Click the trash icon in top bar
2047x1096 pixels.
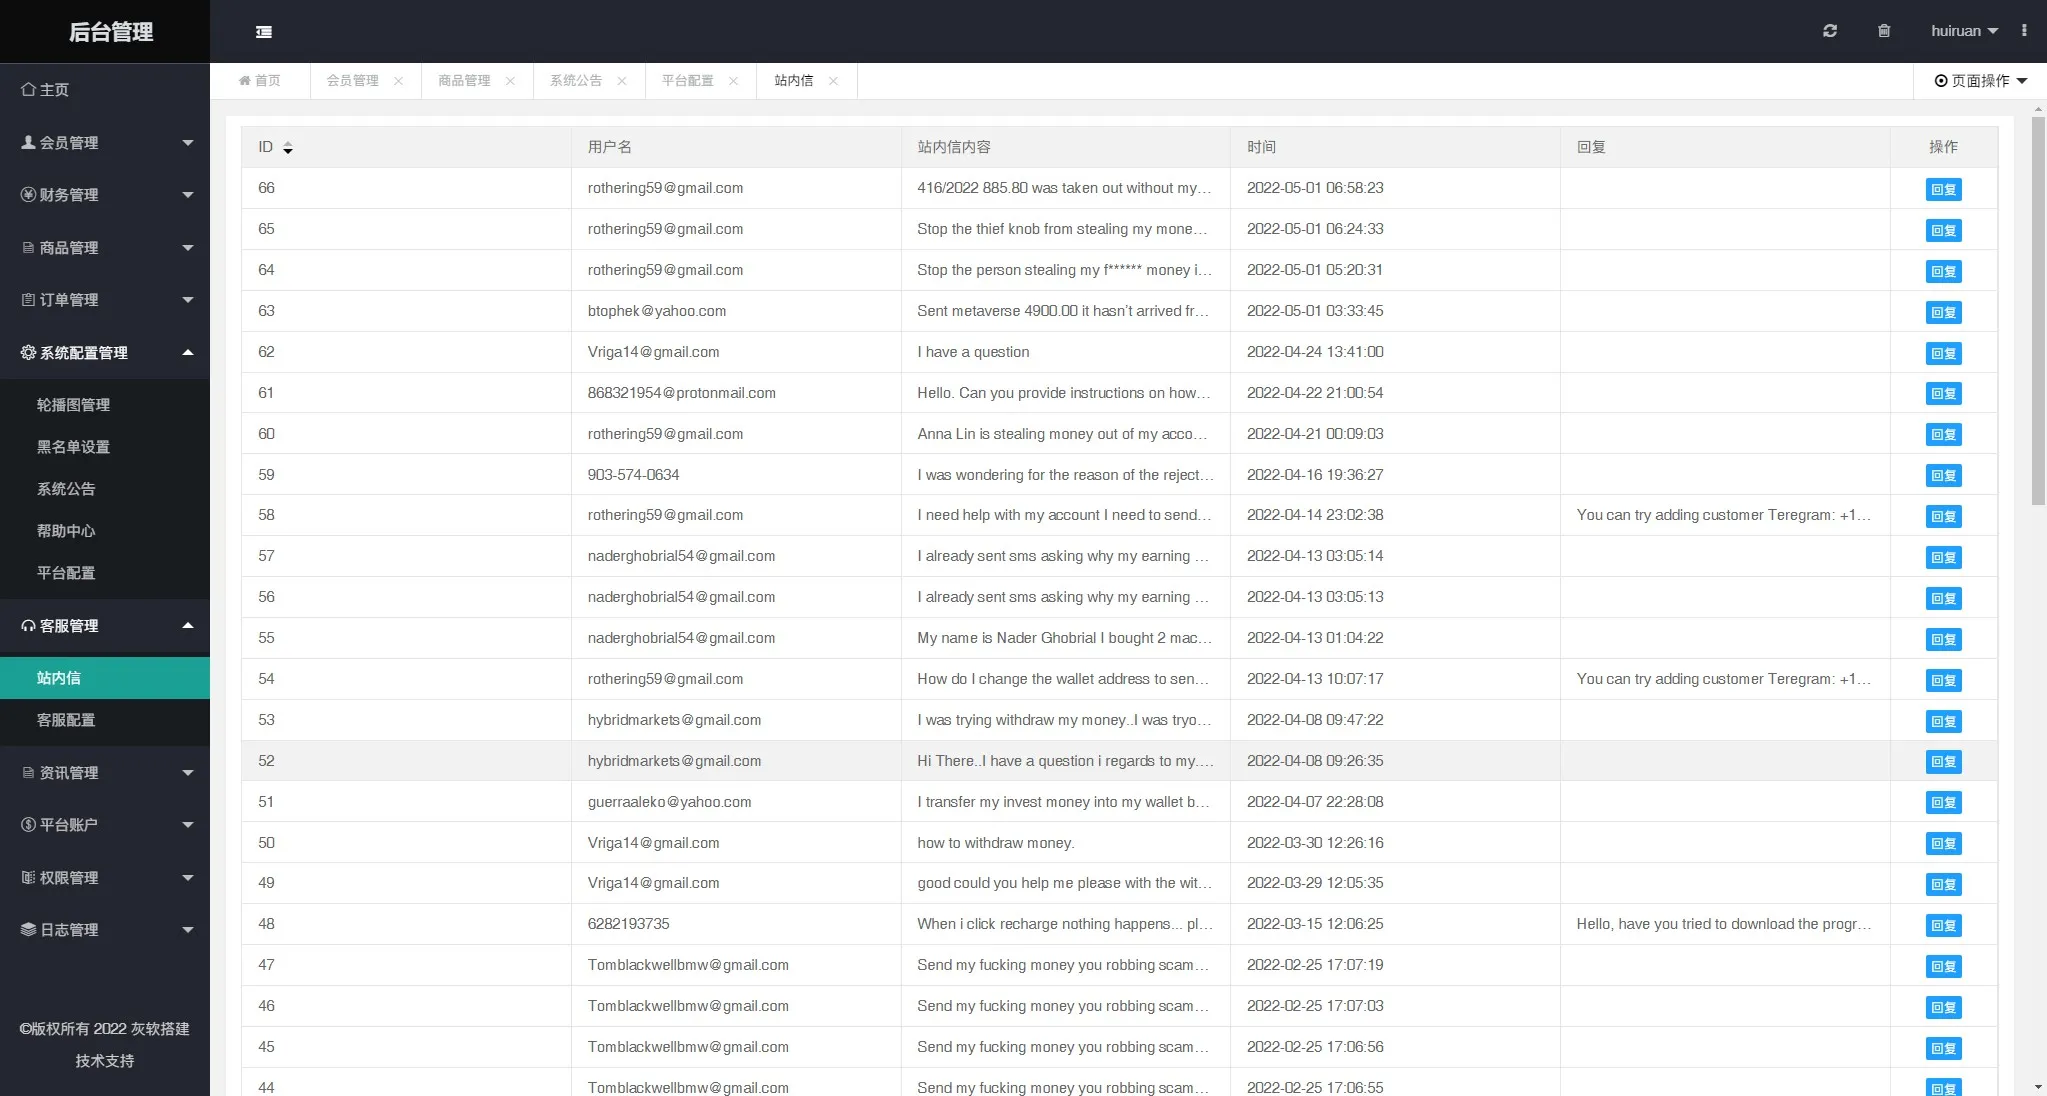1883,31
